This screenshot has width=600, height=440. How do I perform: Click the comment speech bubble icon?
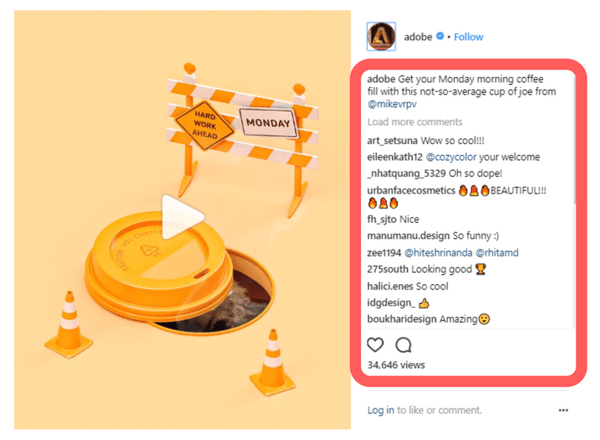click(403, 345)
